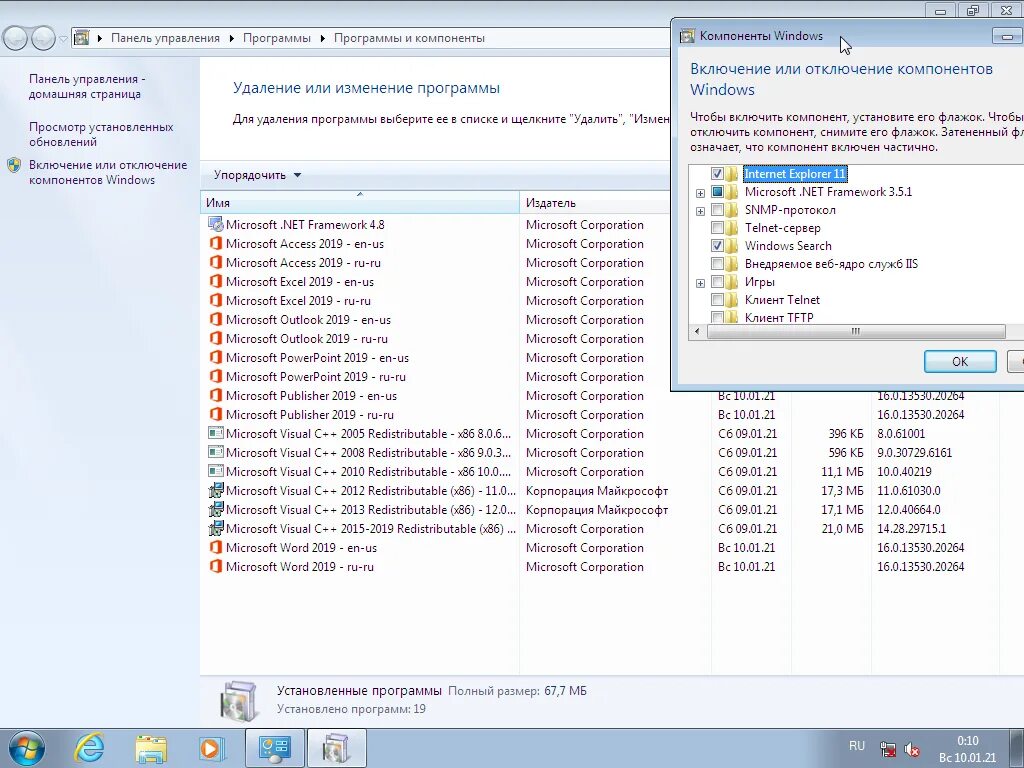Click the muted volume tray icon
This screenshot has width=1024, height=768.
tap(912, 749)
